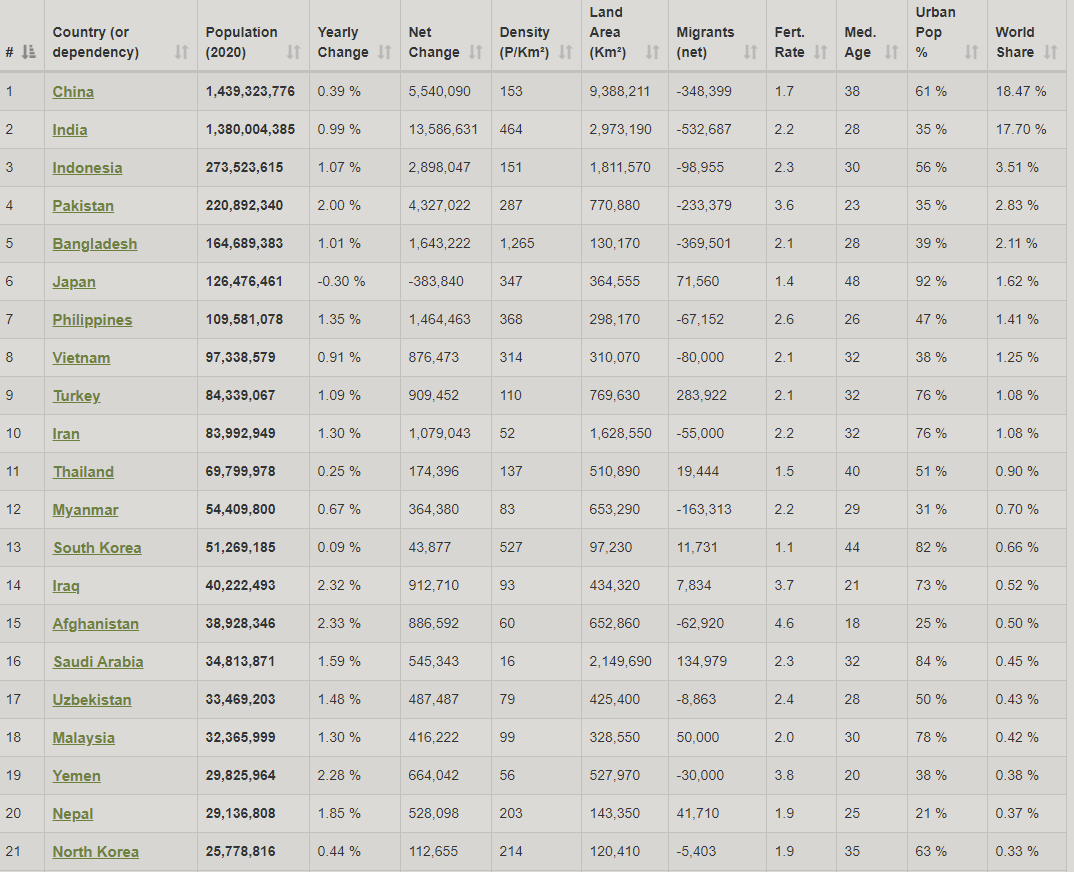1074x872 pixels.
Task: Click China's population value 1,439,323,776
Action: pyautogui.click(x=250, y=92)
